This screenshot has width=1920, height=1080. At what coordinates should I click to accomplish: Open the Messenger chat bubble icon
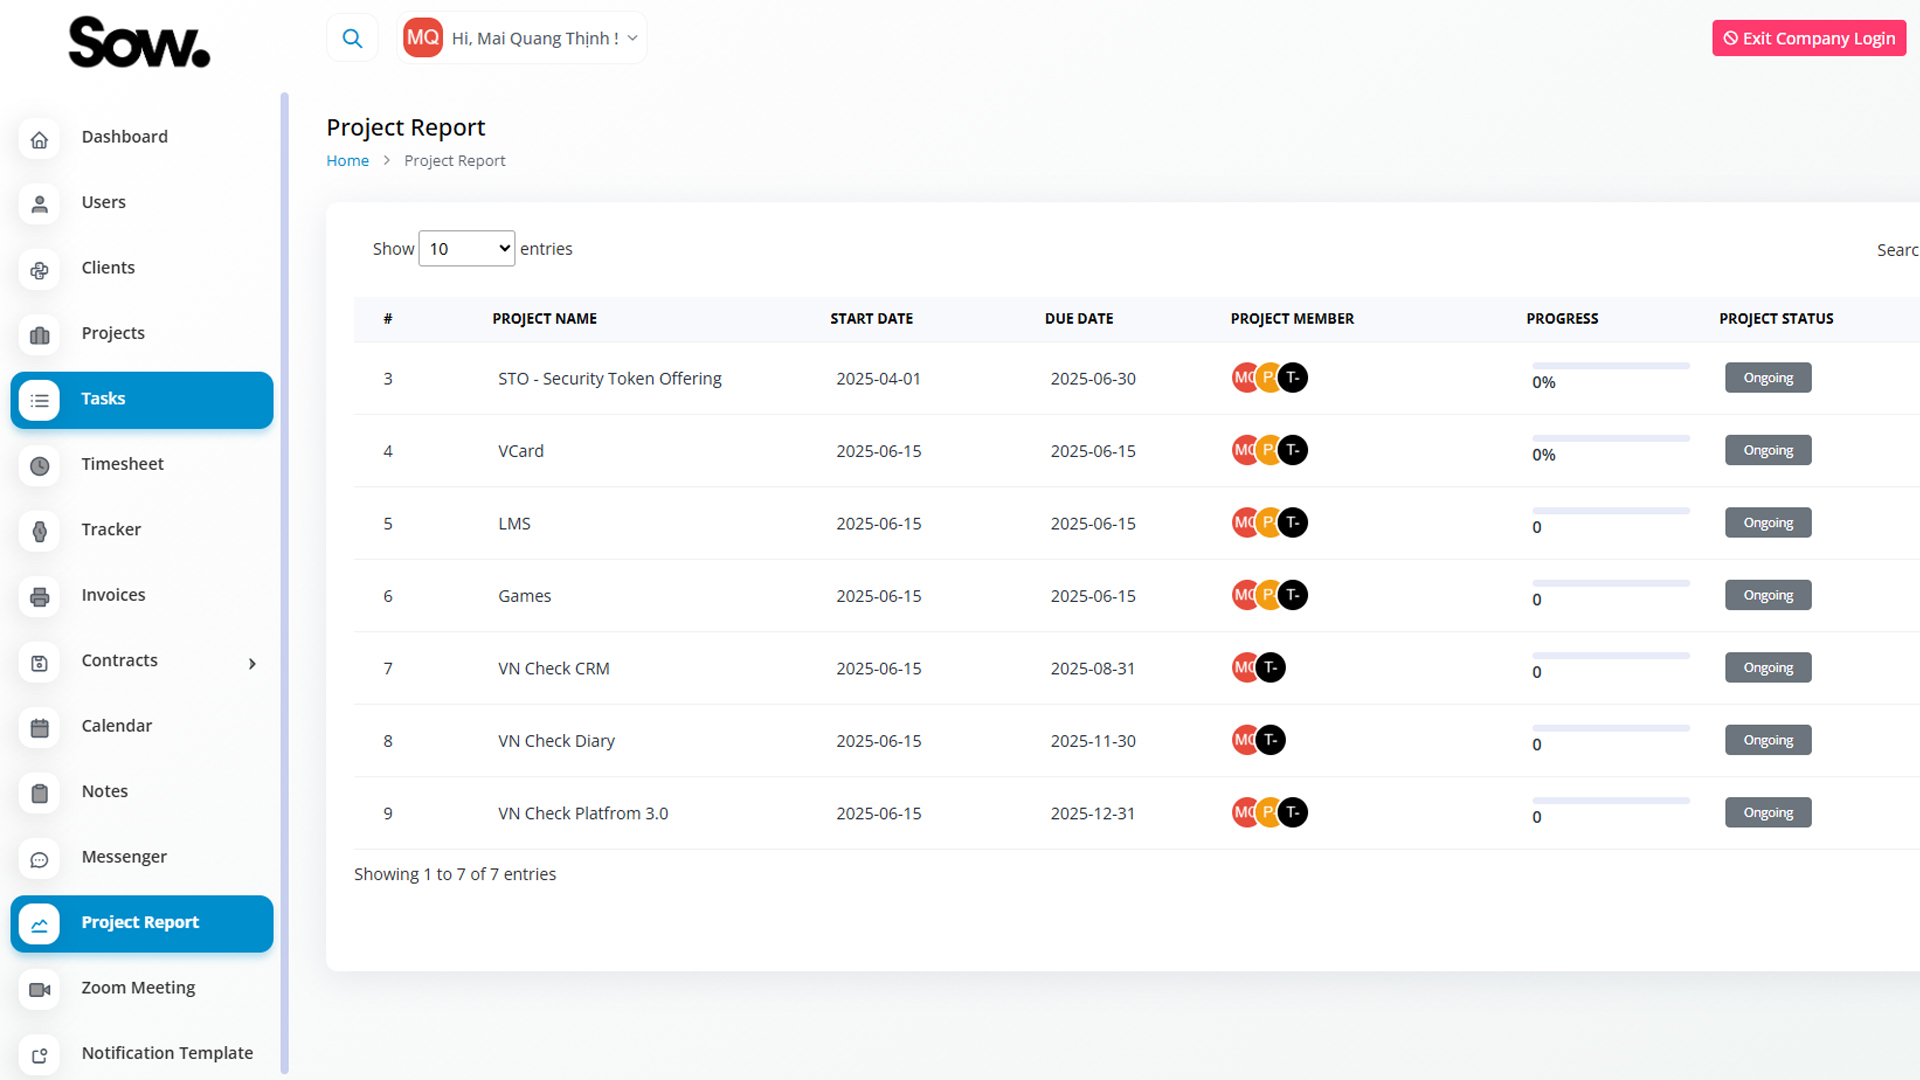click(40, 858)
